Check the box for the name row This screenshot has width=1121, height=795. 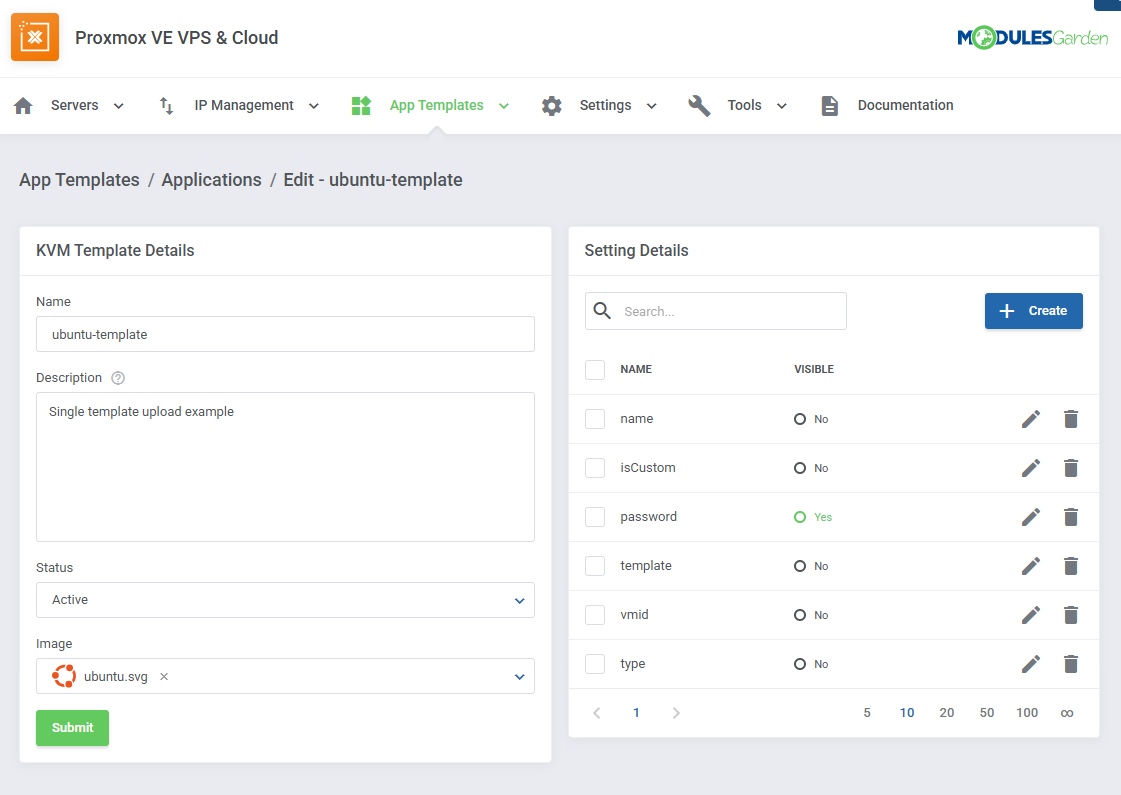click(x=595, y=419)
